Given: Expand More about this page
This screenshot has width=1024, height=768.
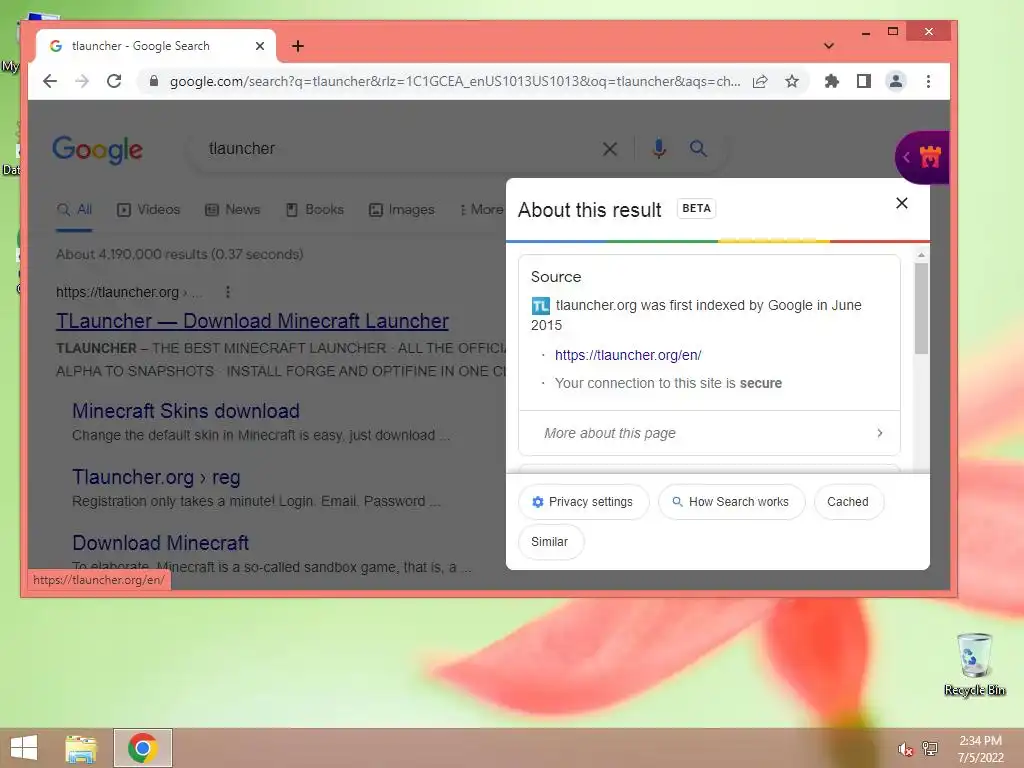Looking at the screenshot, I should [709, 433].
